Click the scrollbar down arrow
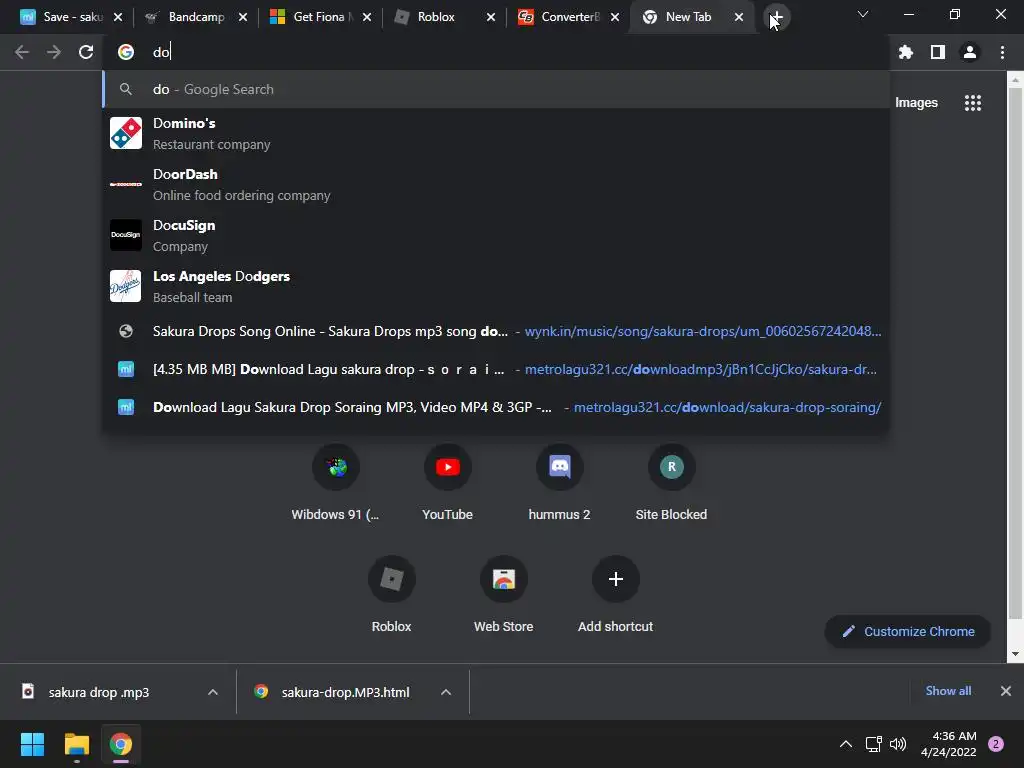 1015,654
